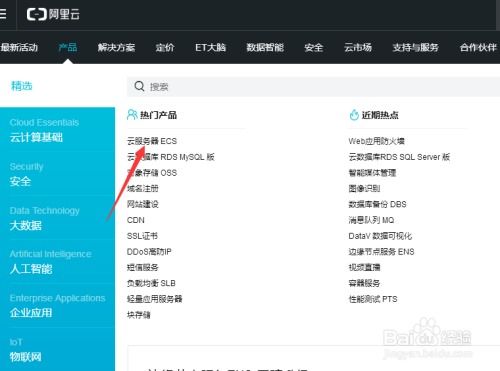
Task: Open 云数据库 RDS MySQL 版 link
Action: [x=171, y=157]
